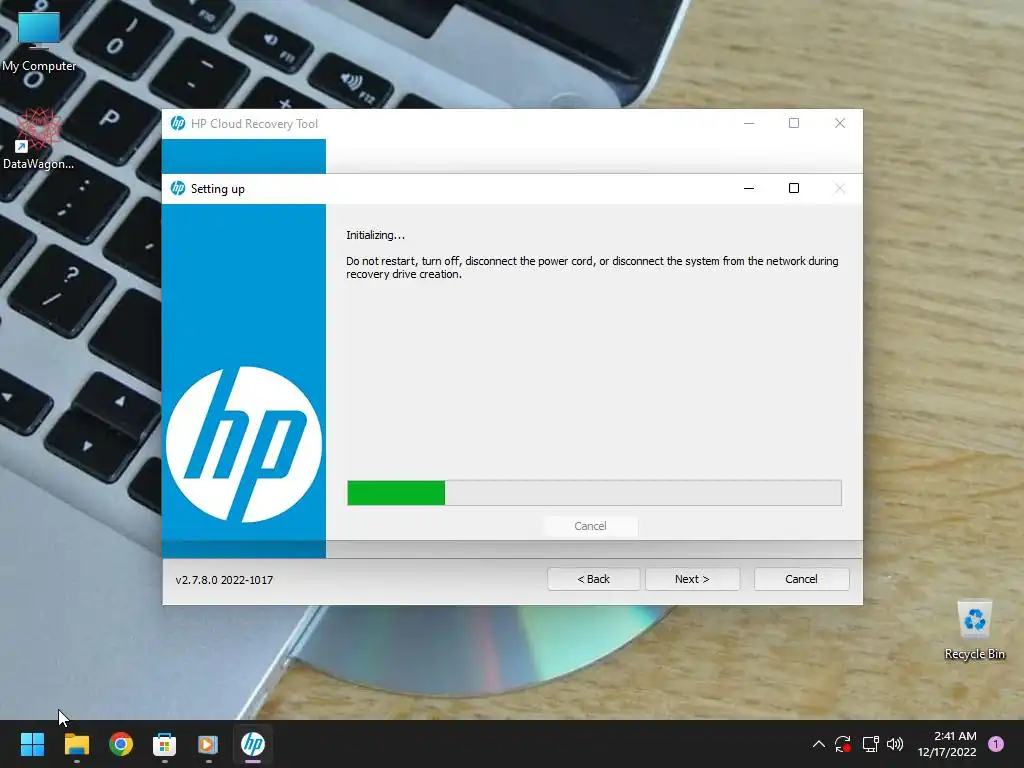
Task: Click the large HP logo in side panel
Action: point(244,444)
